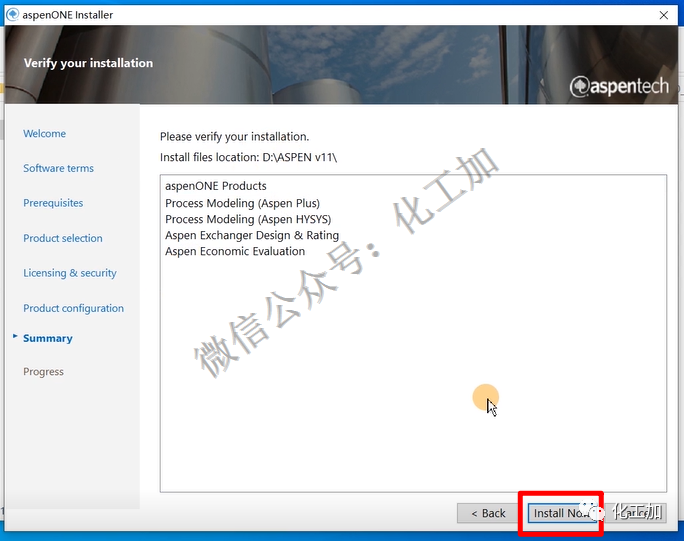Go to the Welcome step
The height and width of the screenshot is (541, 684).
pyautogui.click(x=45, y=134)
